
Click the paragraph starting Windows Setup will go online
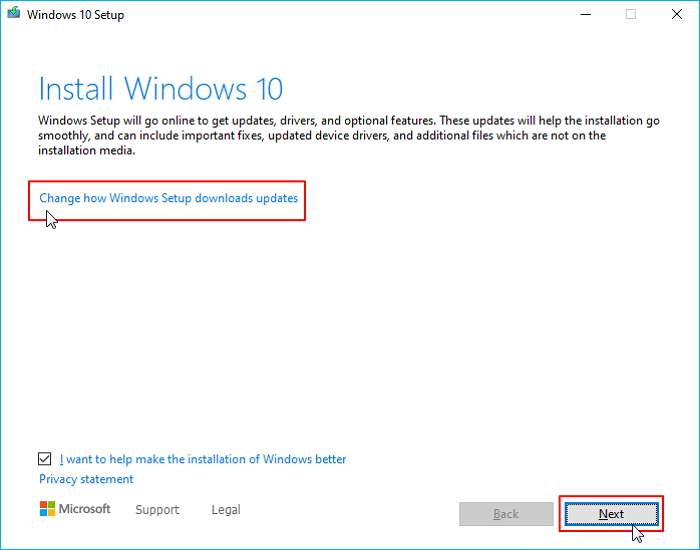click(x=349, y=135)
